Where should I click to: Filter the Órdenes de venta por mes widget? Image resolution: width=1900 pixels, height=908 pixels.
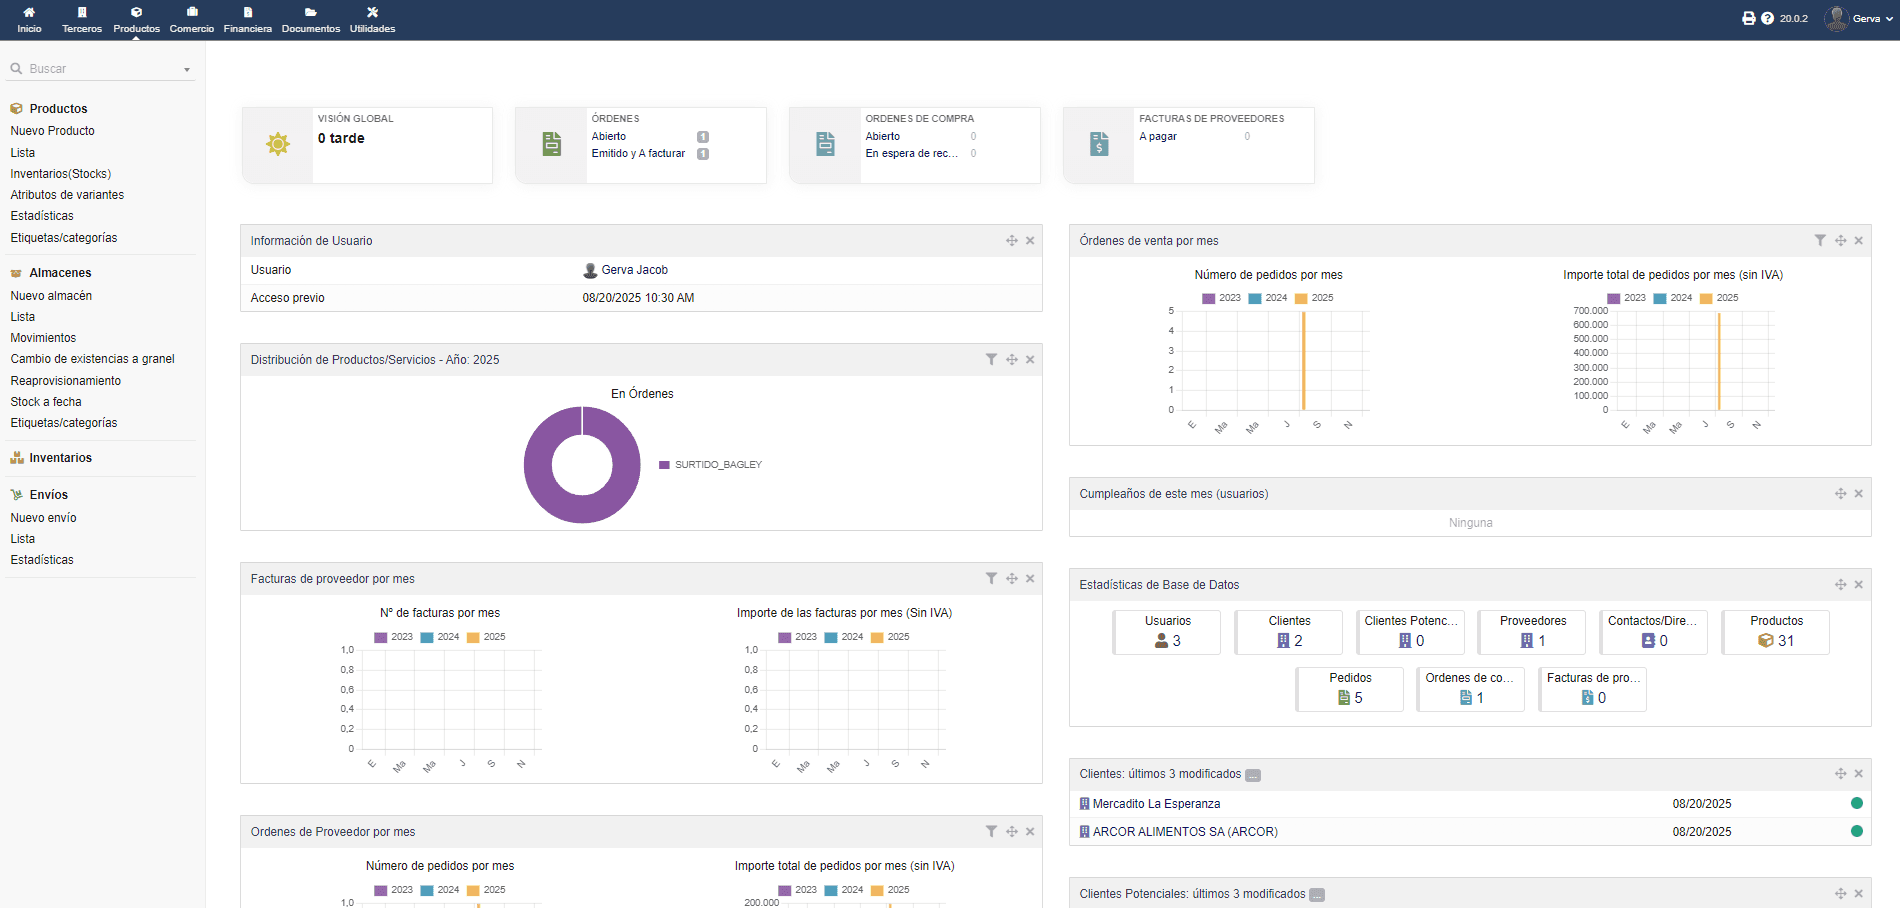coord(1820,240)
